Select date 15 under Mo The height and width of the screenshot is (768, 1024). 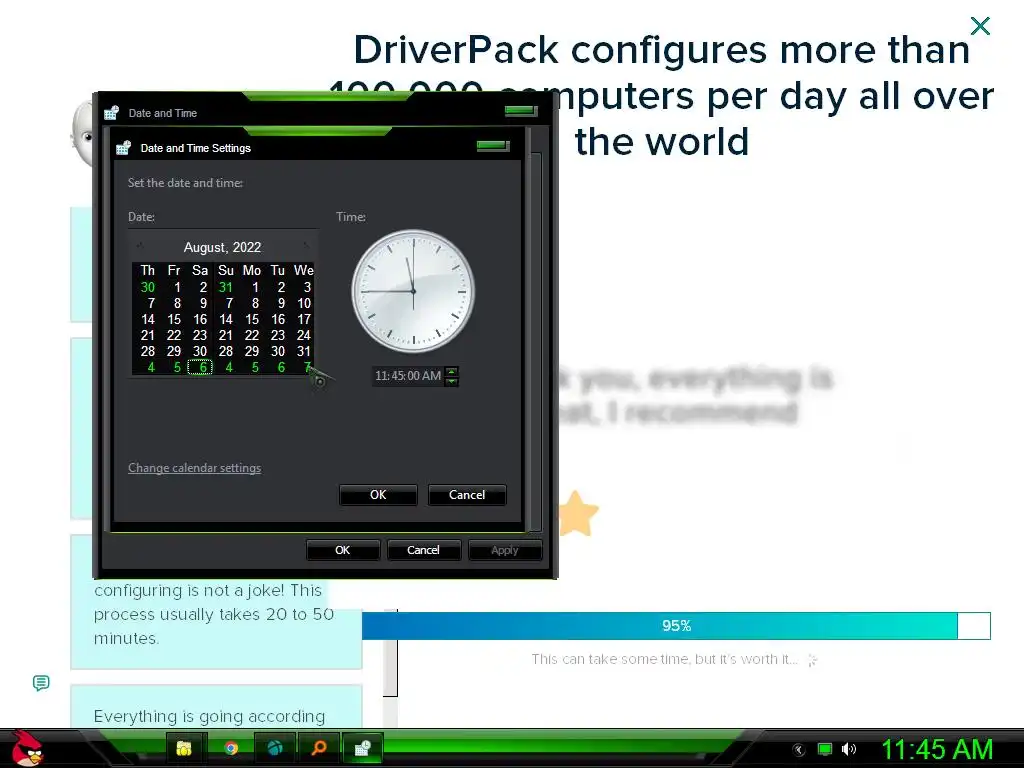251,319
